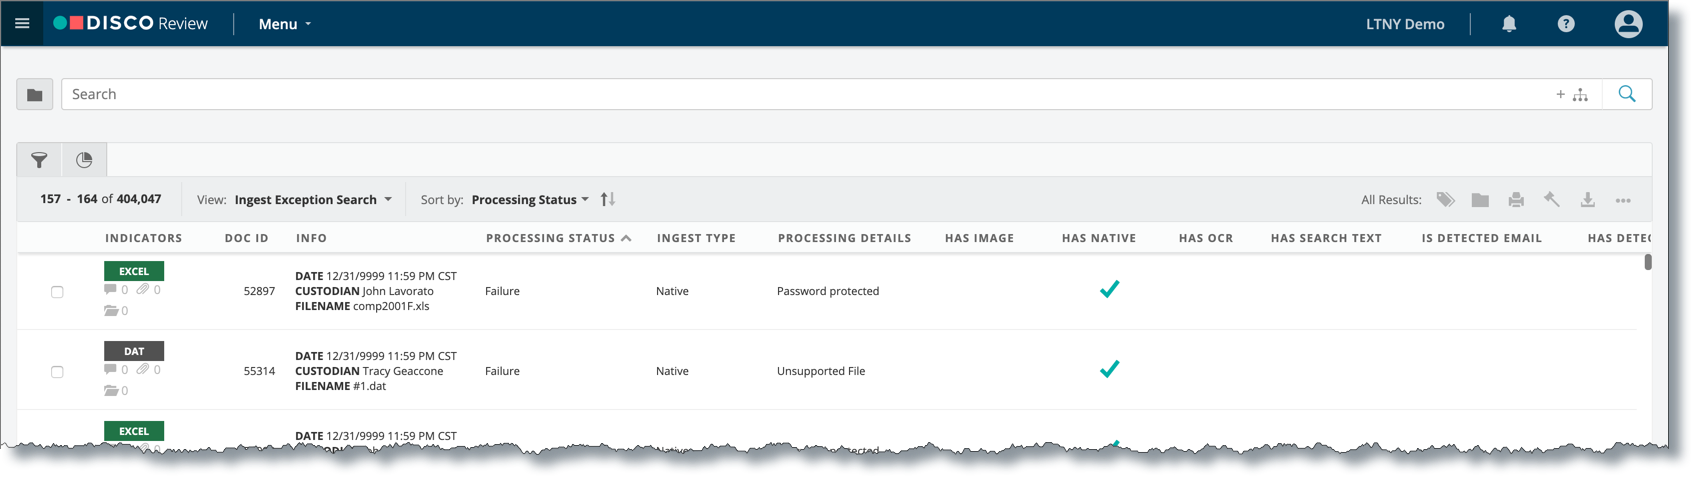Click results count 157 - 164 of 404,047
The image size is (1691, 477).
[x=100, y=199]
